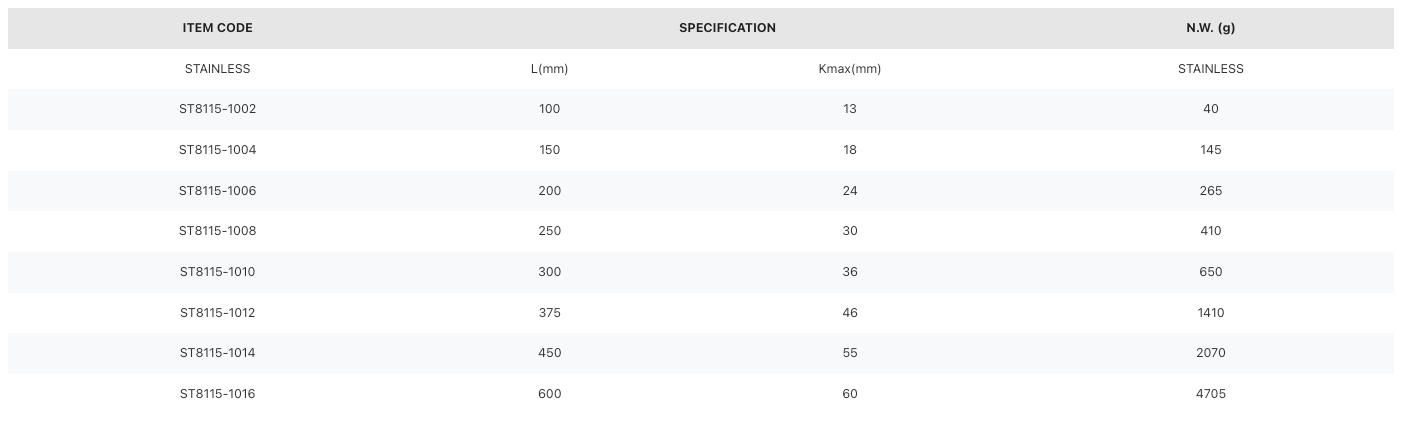Select item code ST8115-1004
The height and width of the screenshot is (430, 1403).
tap(217, 150)
